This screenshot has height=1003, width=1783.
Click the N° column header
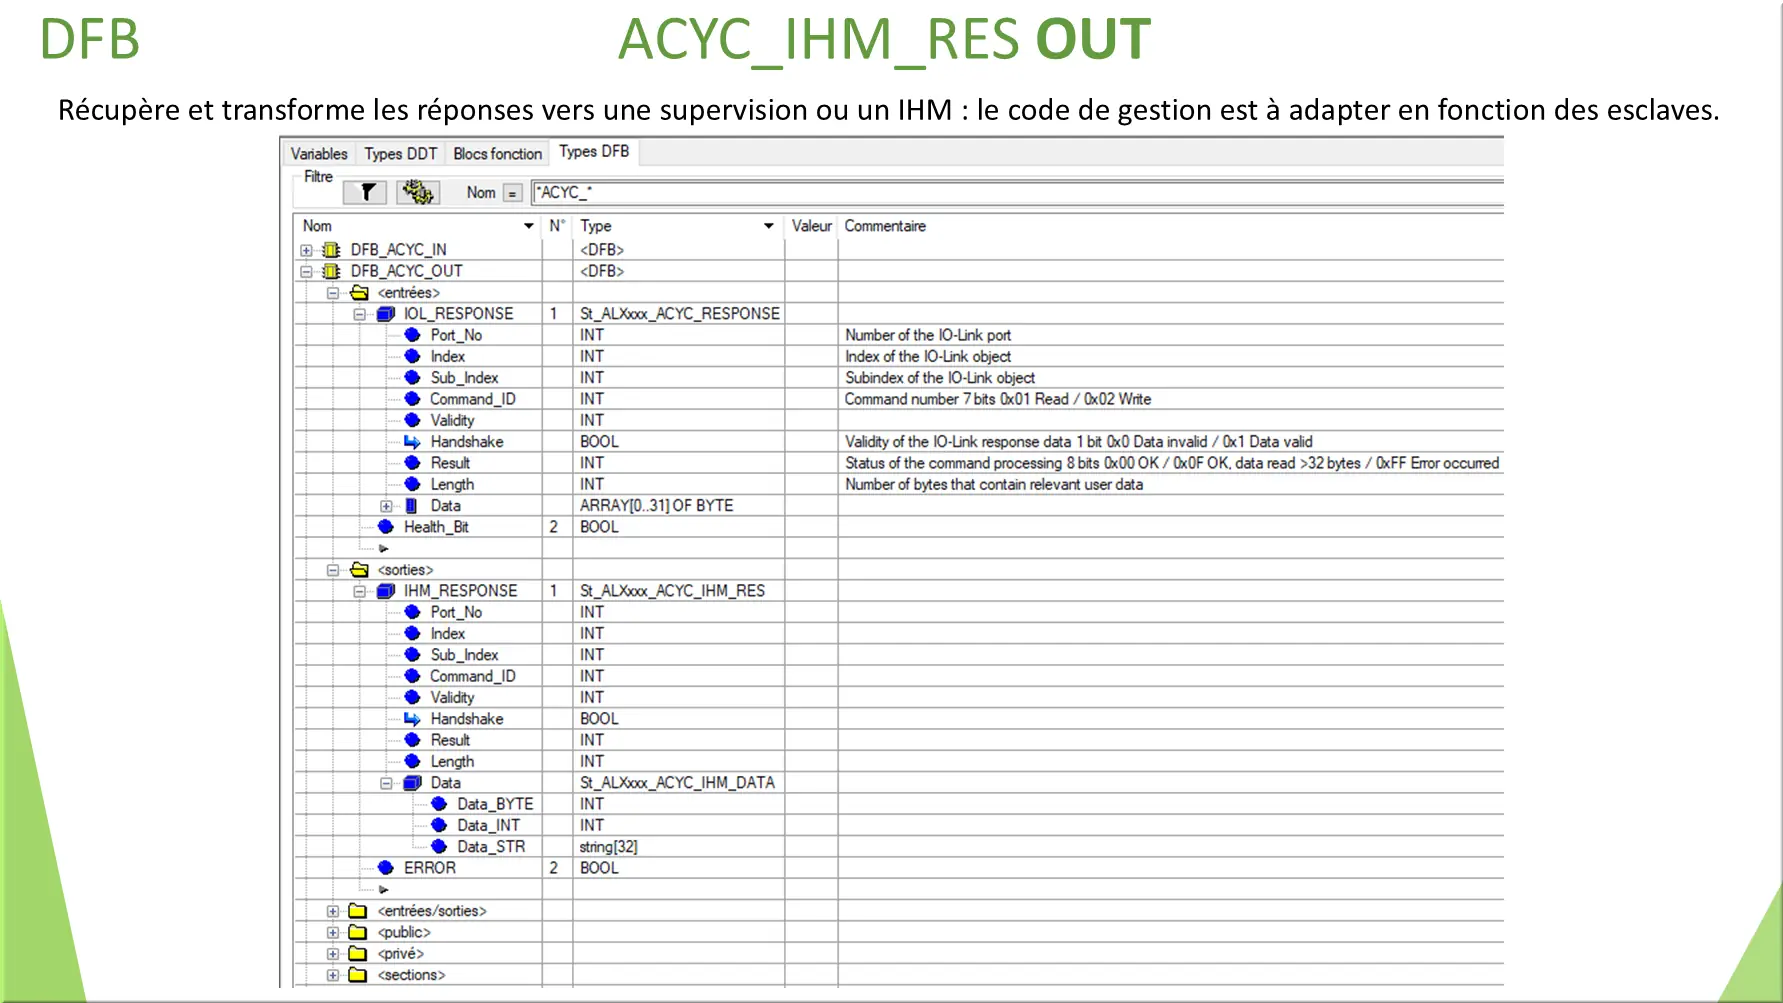pyautogui.click(x=557, y=226)
